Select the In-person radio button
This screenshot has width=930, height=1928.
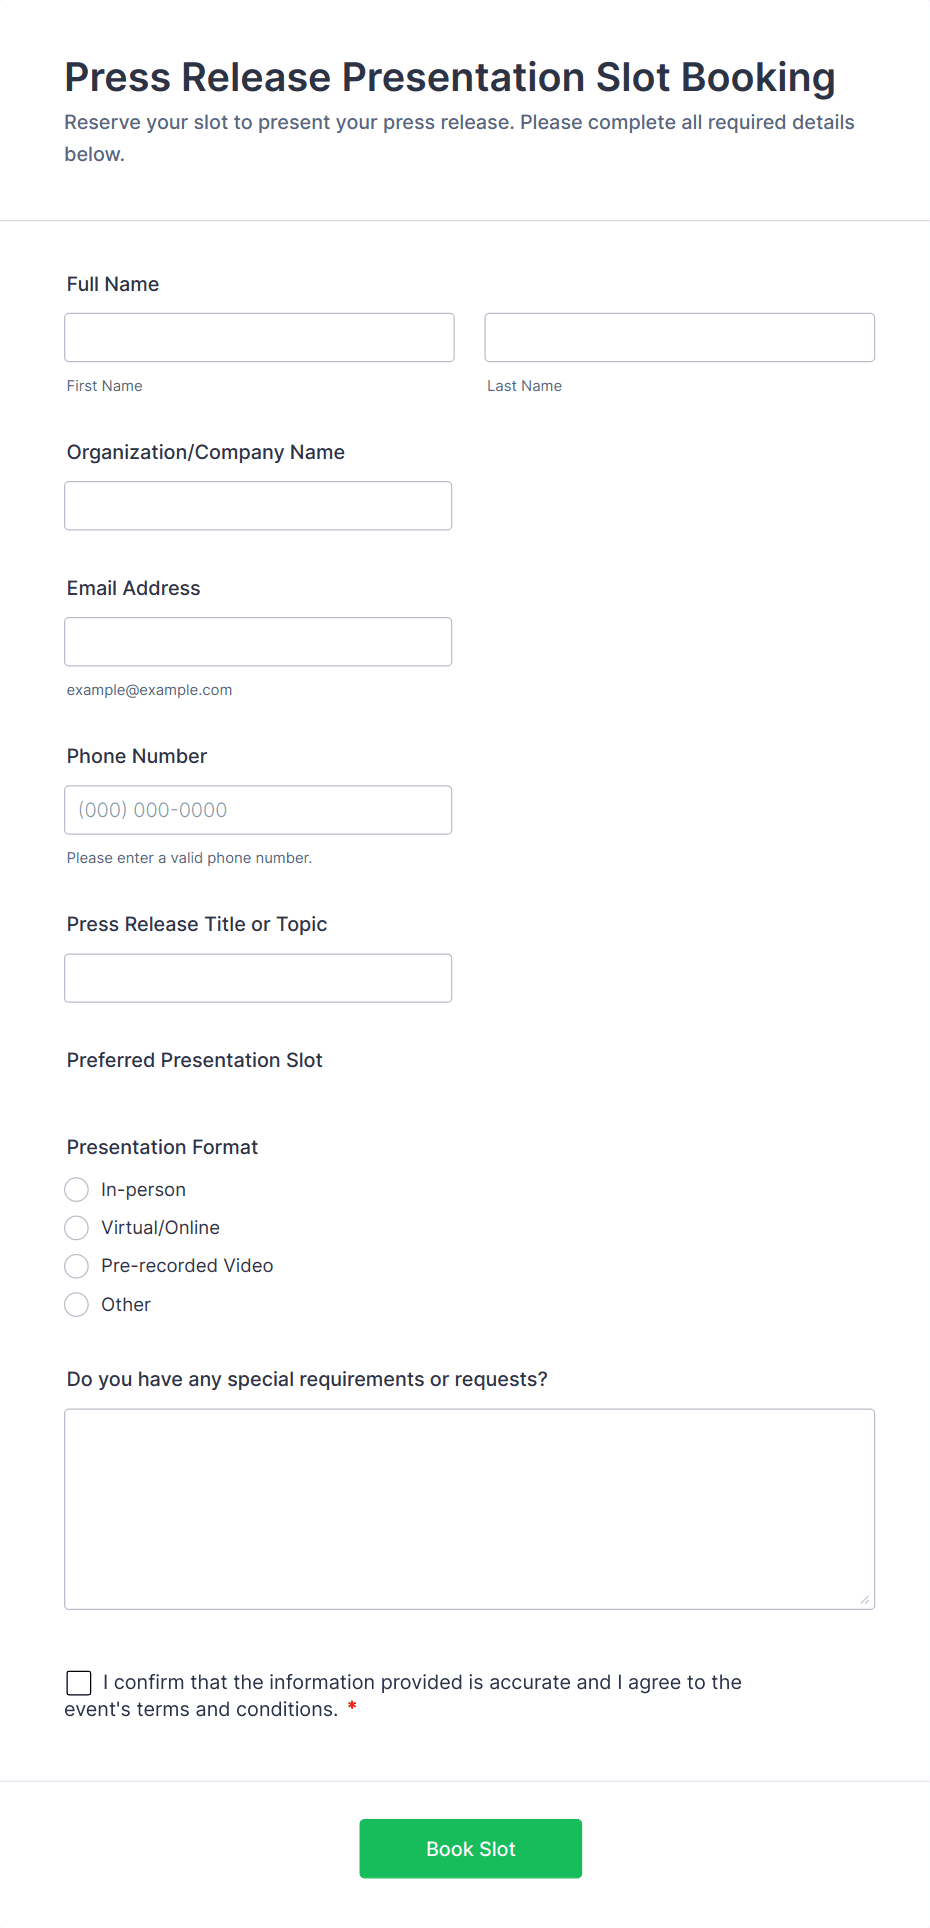click(x=77, y=1190)
